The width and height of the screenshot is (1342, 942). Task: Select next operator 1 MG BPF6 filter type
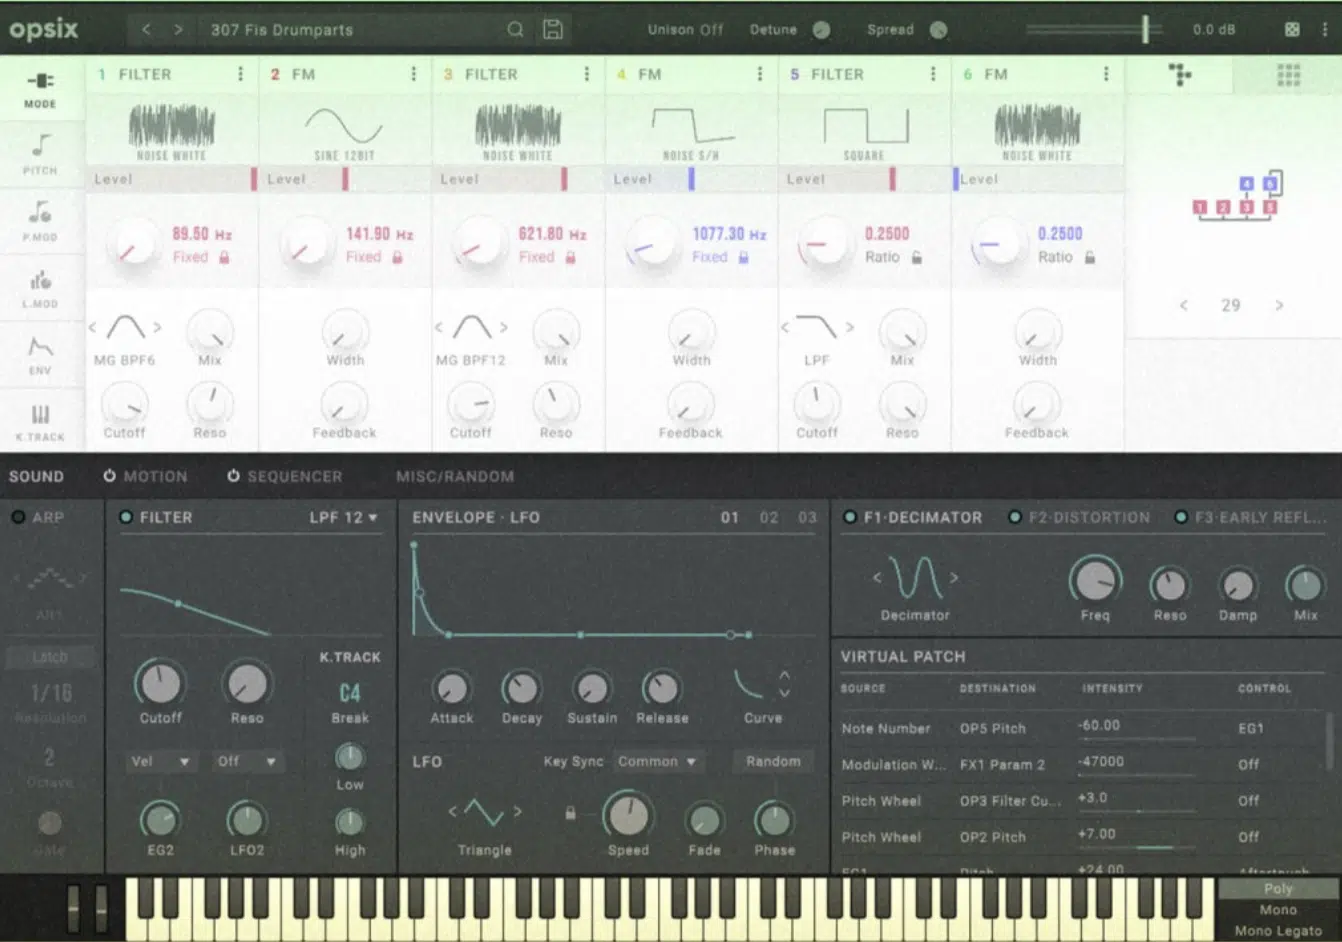[157, 327]
